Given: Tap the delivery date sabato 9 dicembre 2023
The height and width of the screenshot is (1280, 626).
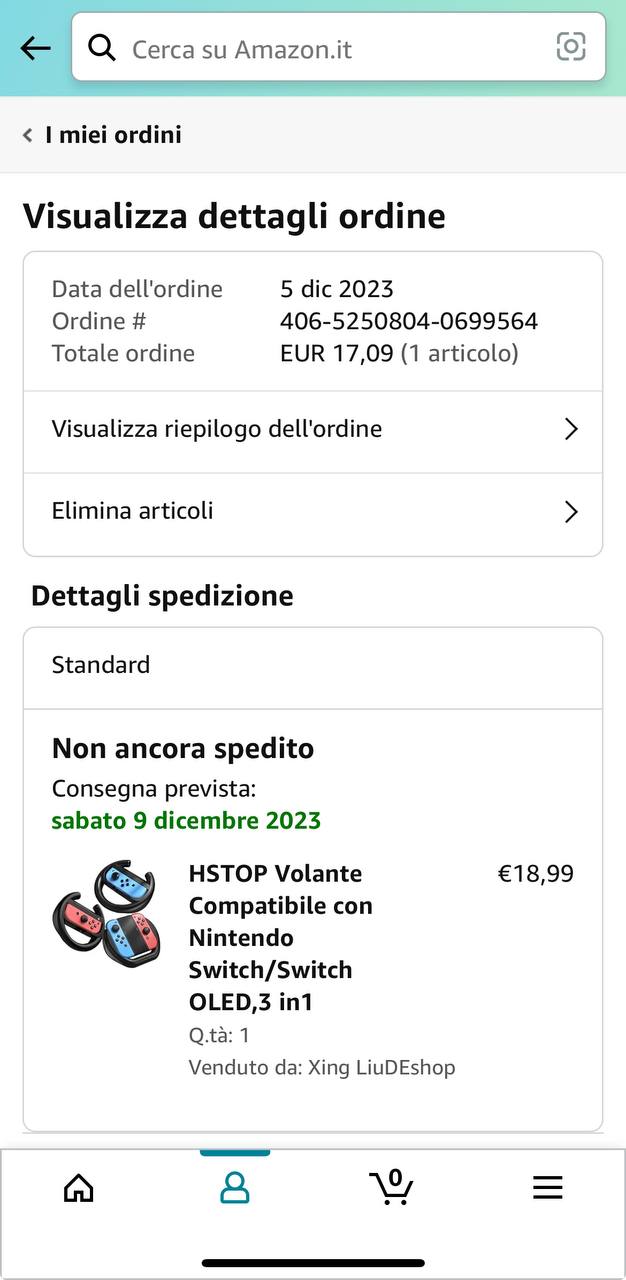Looking at the screenshot, I should point(186,821).
